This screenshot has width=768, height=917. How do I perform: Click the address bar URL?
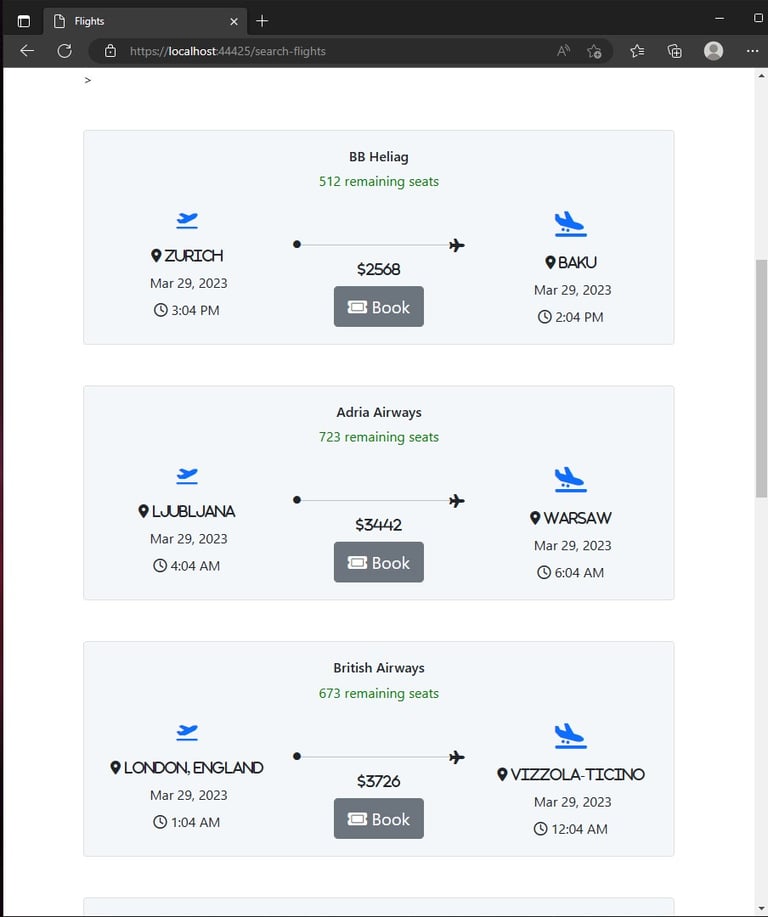228,51
